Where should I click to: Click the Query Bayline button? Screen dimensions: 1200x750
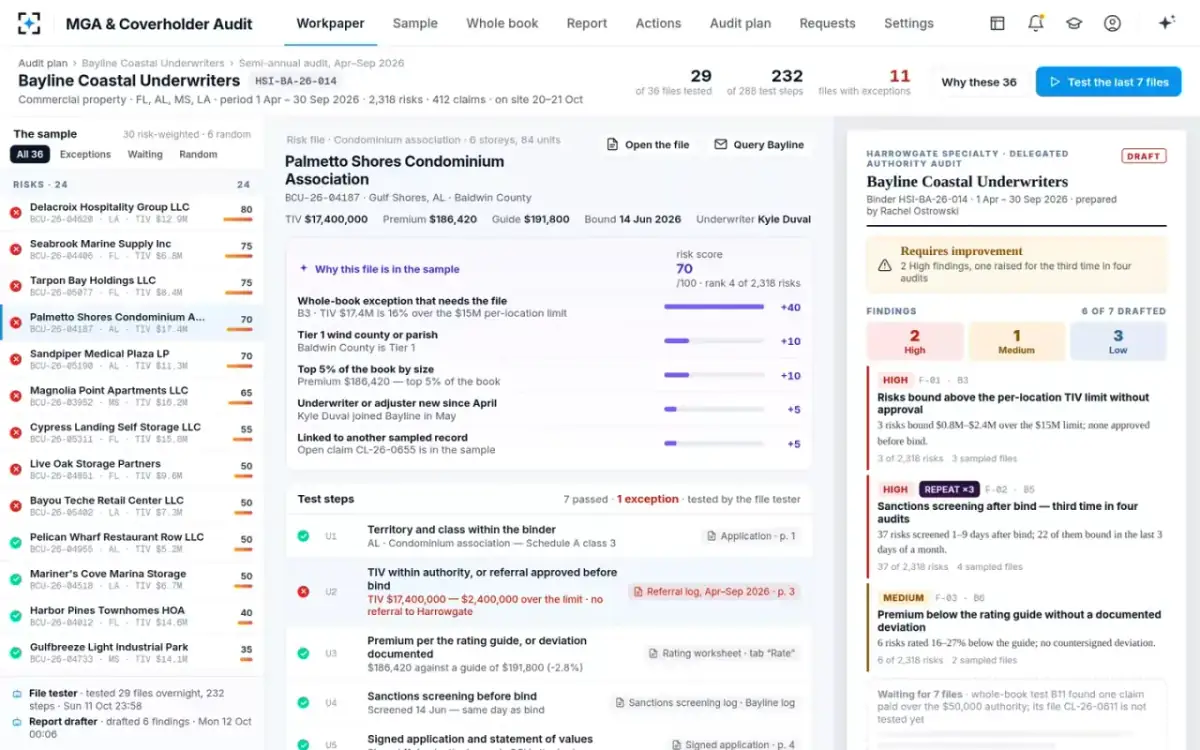[x=759, y=145]
